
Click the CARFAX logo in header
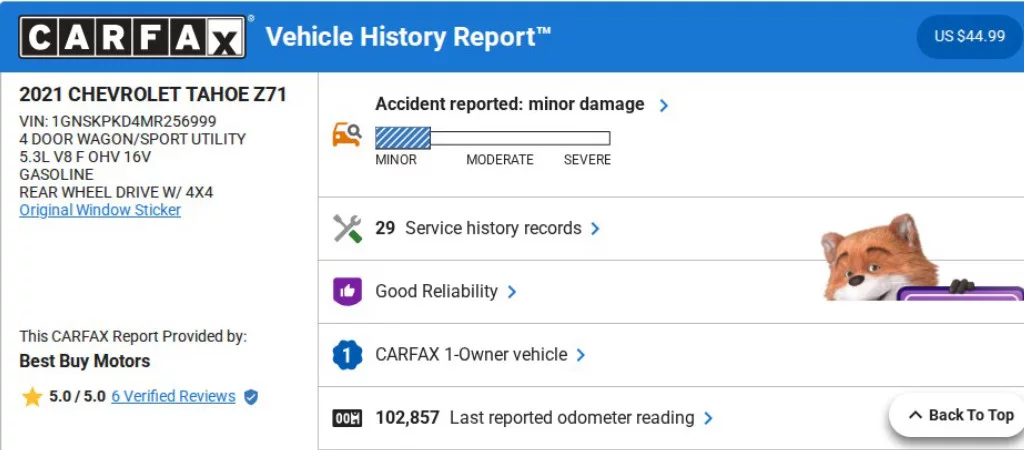(132, 37)
